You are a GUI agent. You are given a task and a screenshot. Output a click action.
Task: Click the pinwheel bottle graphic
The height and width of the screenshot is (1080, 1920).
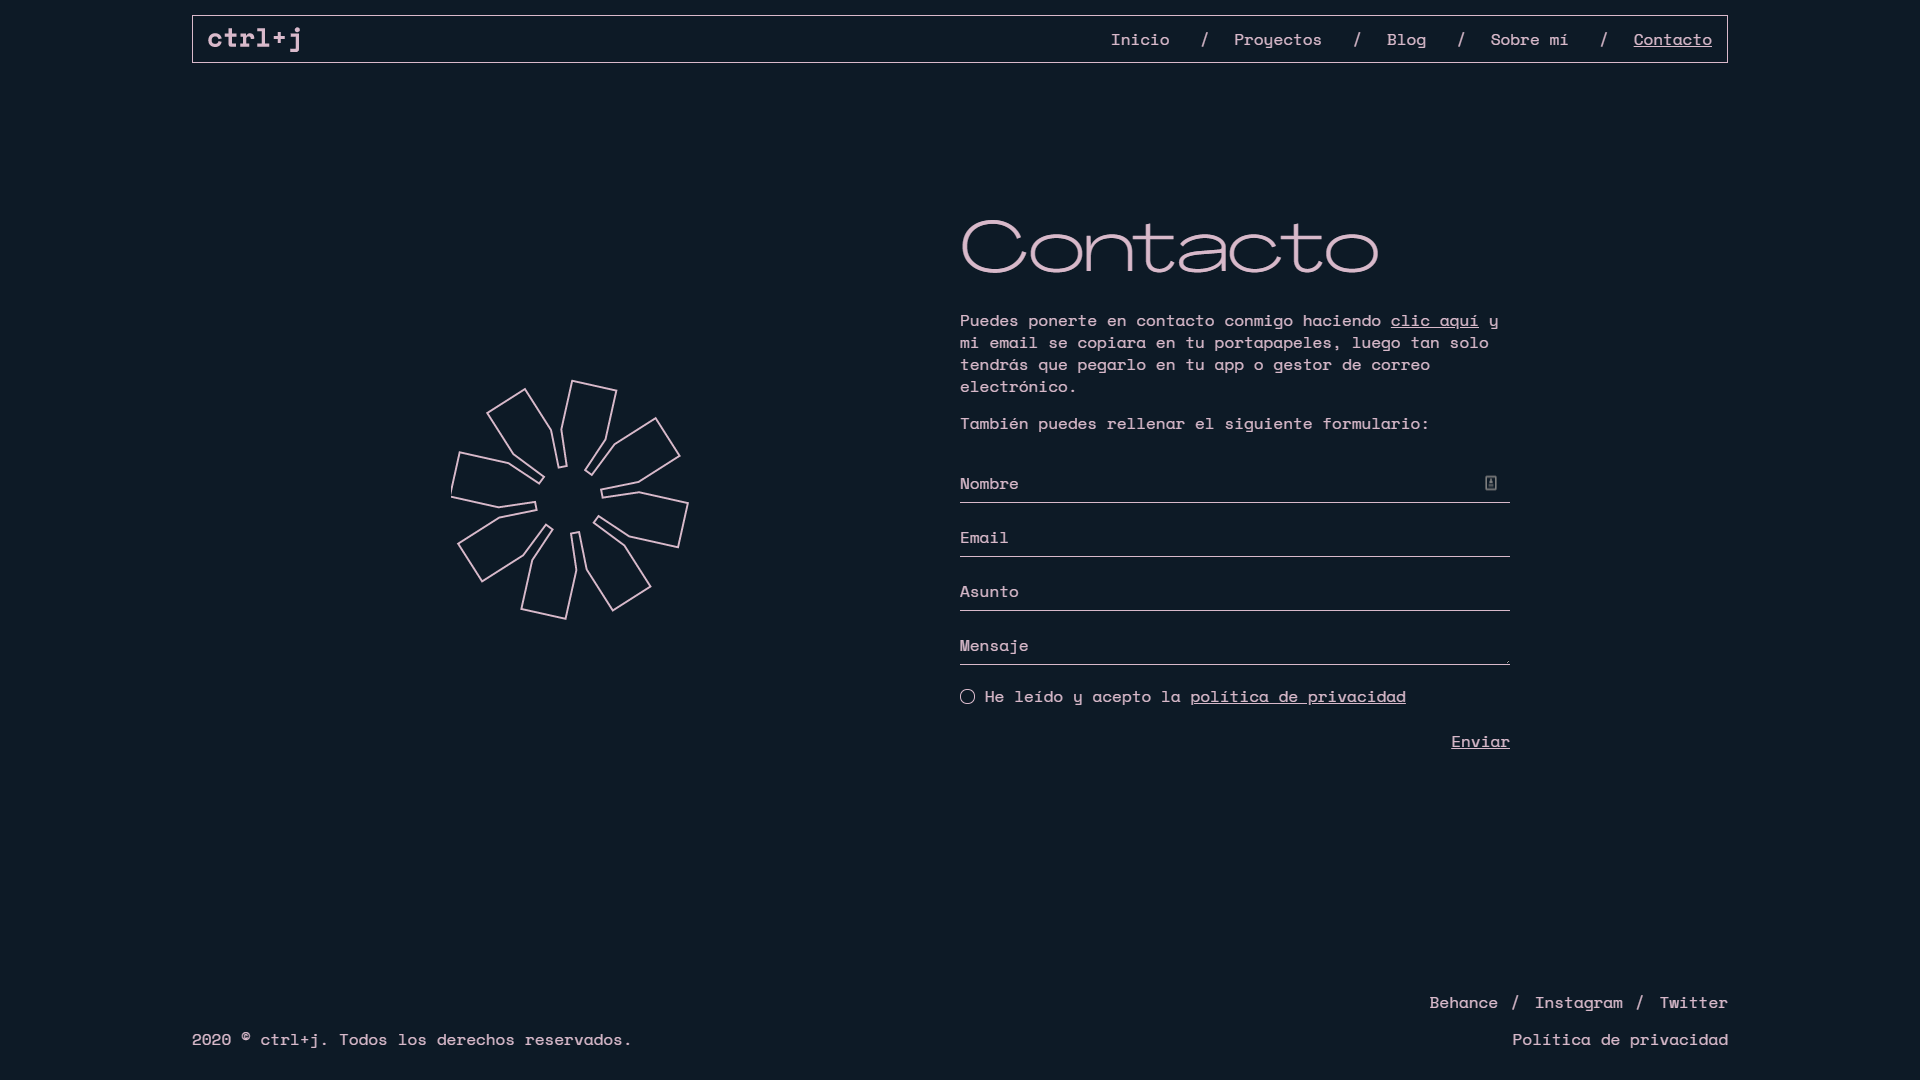[x=570, y=500]
